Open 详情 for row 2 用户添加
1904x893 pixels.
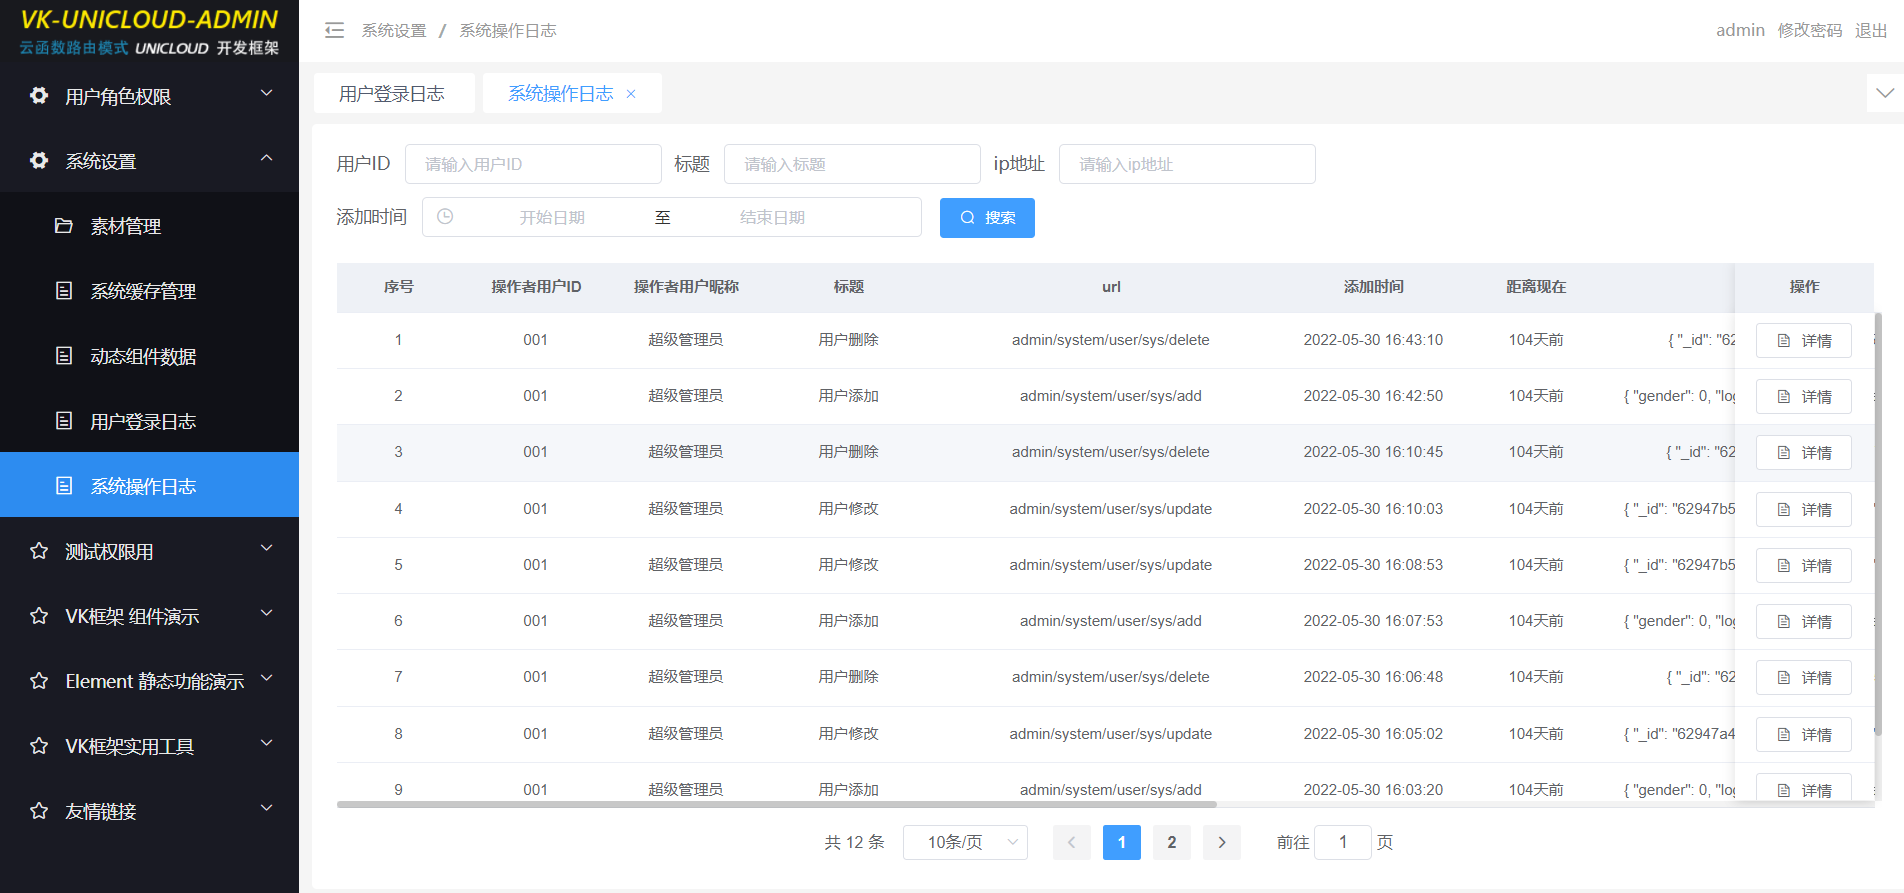pyautogui.click(x=1803, y=397)
